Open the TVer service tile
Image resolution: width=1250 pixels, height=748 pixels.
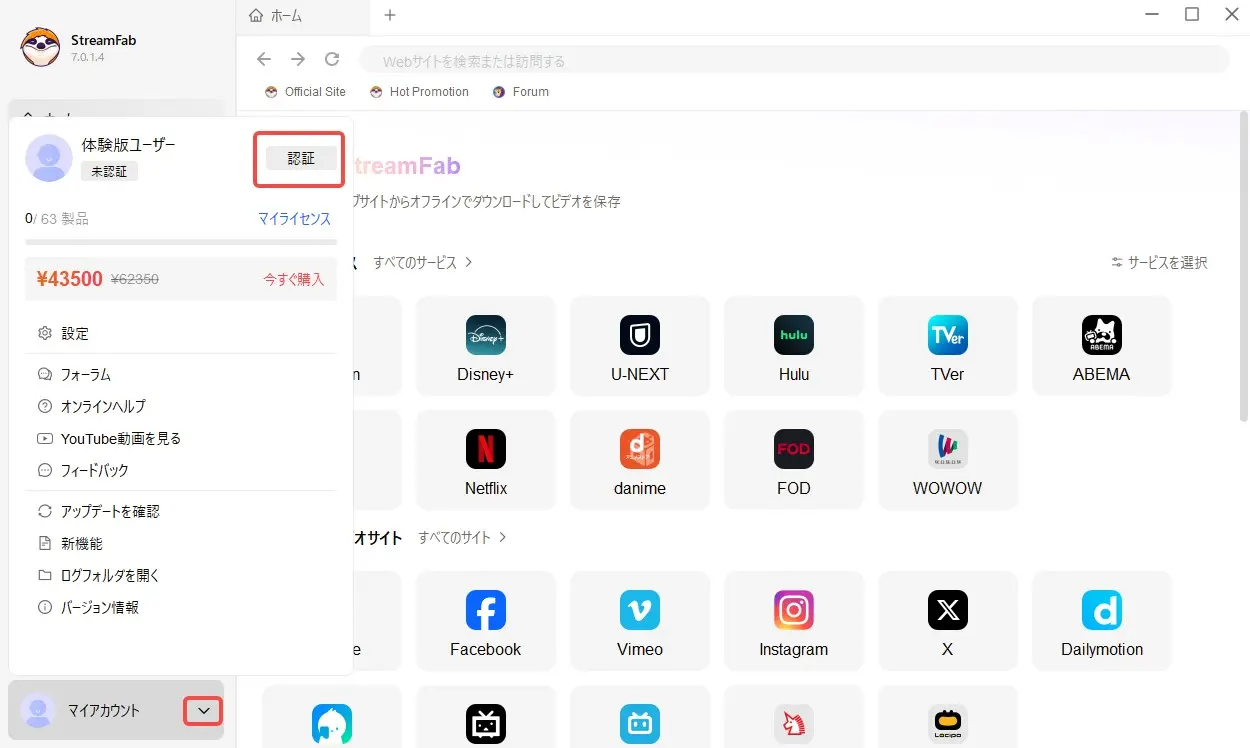tap(947, 346)
